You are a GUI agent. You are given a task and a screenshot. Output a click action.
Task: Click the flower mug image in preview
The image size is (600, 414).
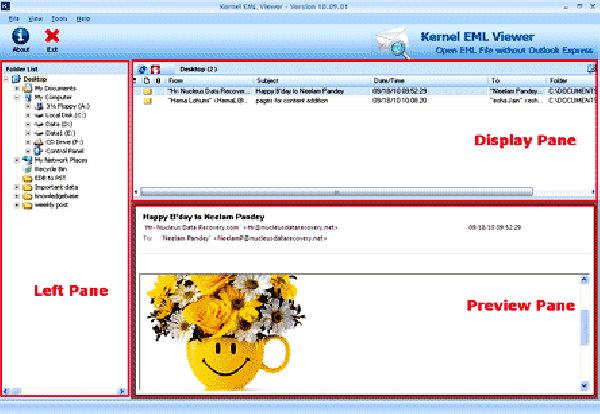(225, 333)
